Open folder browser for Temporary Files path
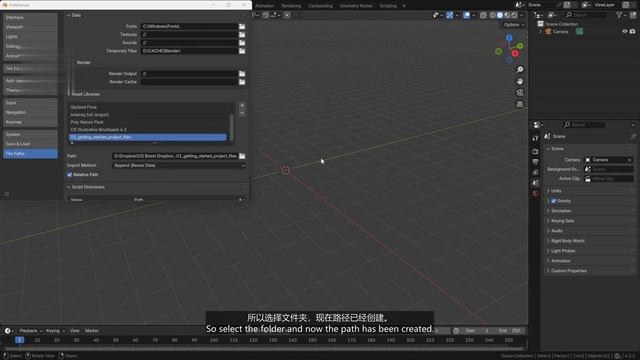640x360 pixels. (242, 51)
